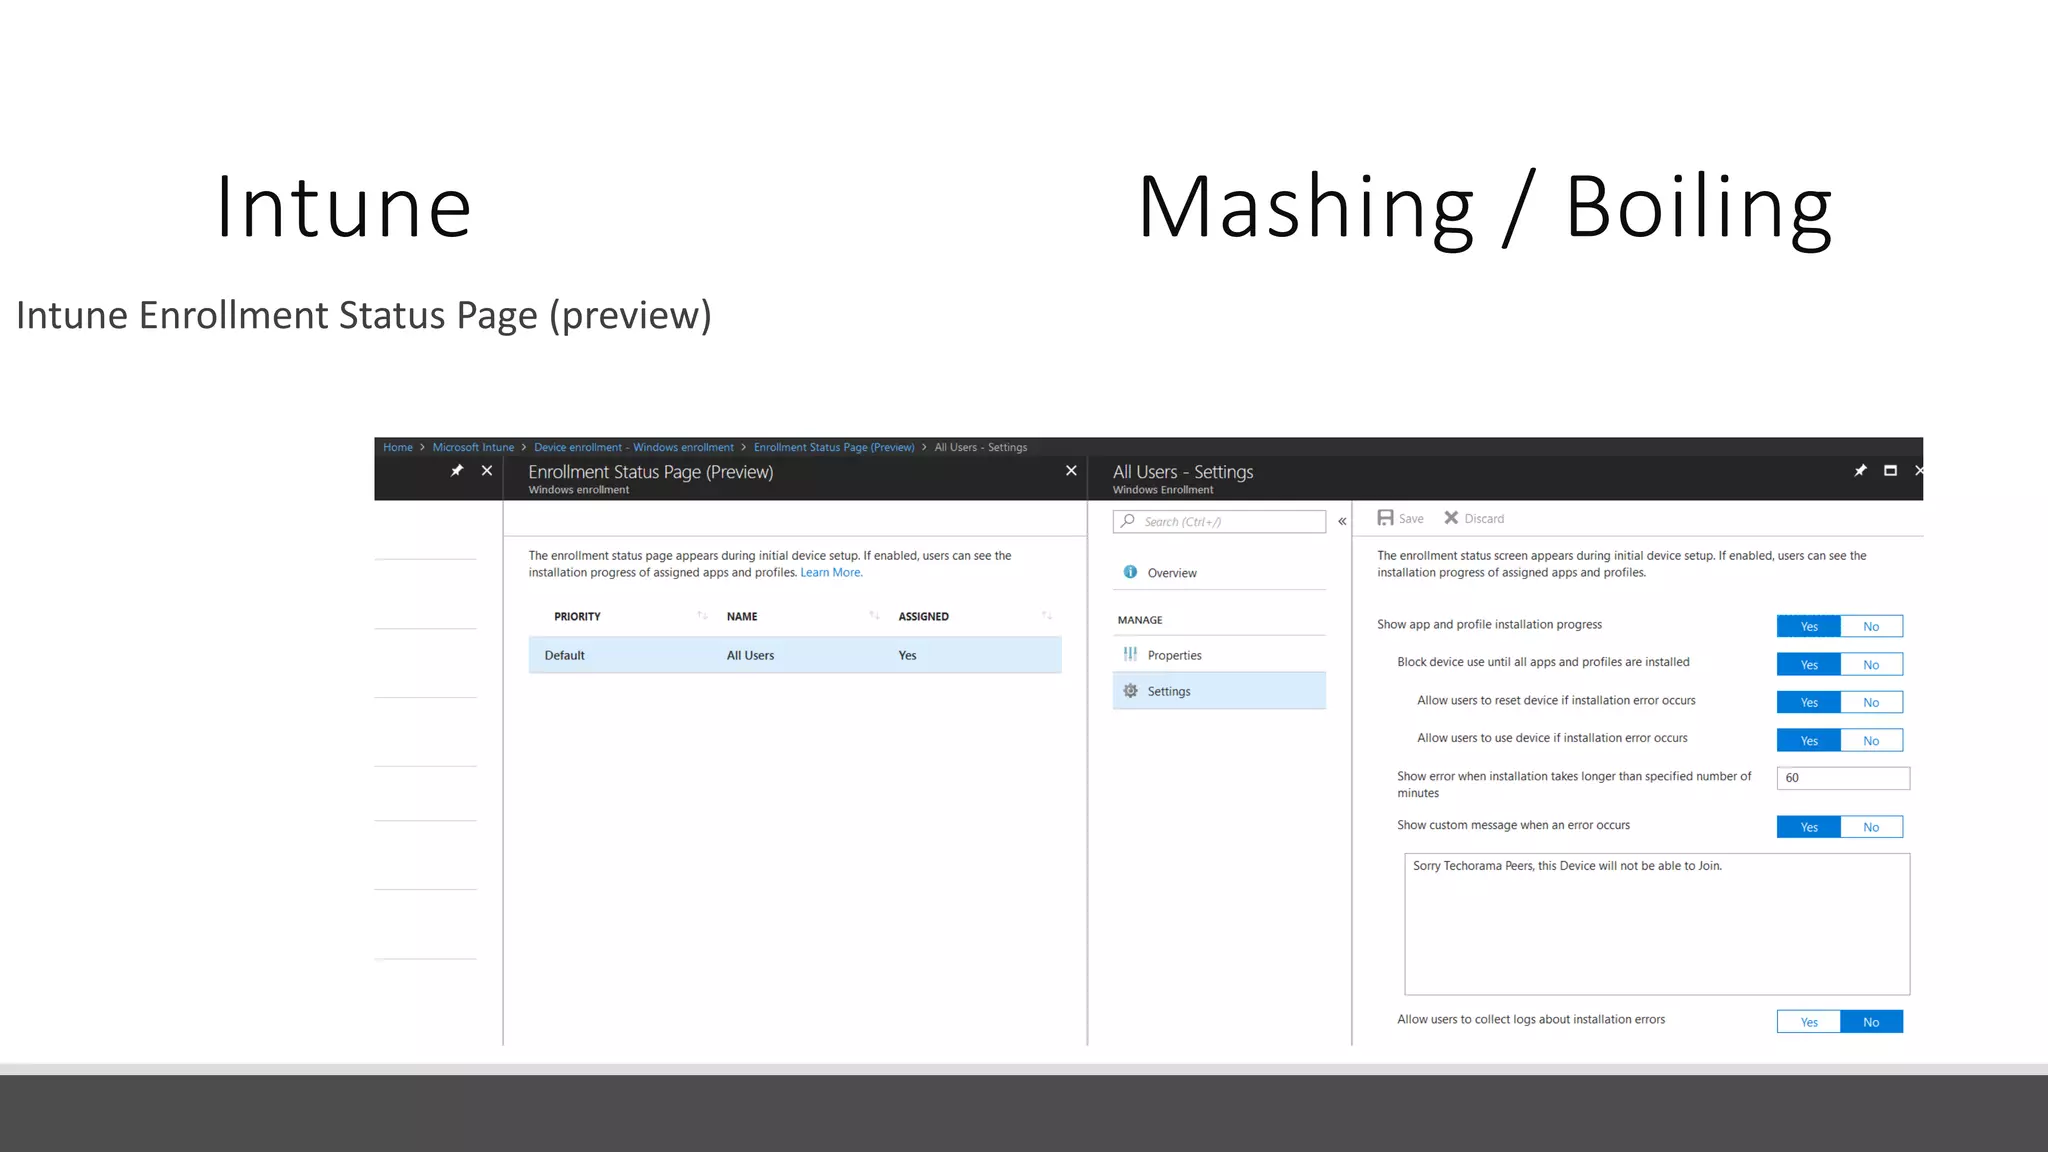Set Block device use to No
2048x1152 pixels.
(x=1871, y=664)
